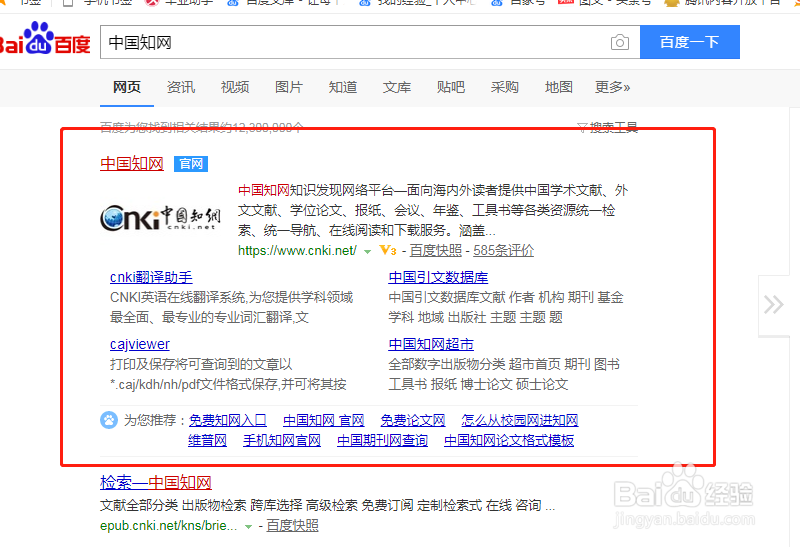Open recommended link 维普网
This screenshot has width=800, height=547.
click(207, 440)
